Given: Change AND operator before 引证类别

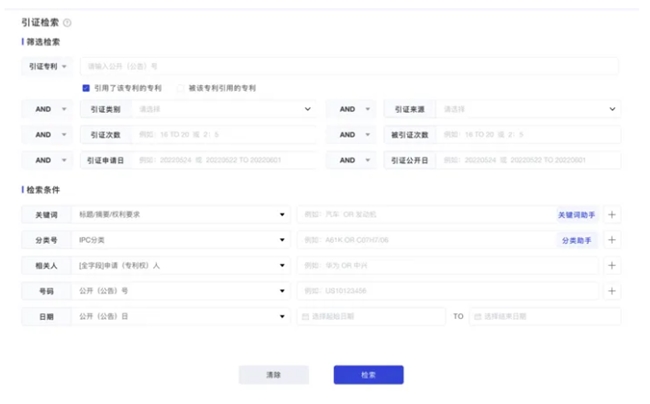Looking at the screenshot, I should (46, 109).
